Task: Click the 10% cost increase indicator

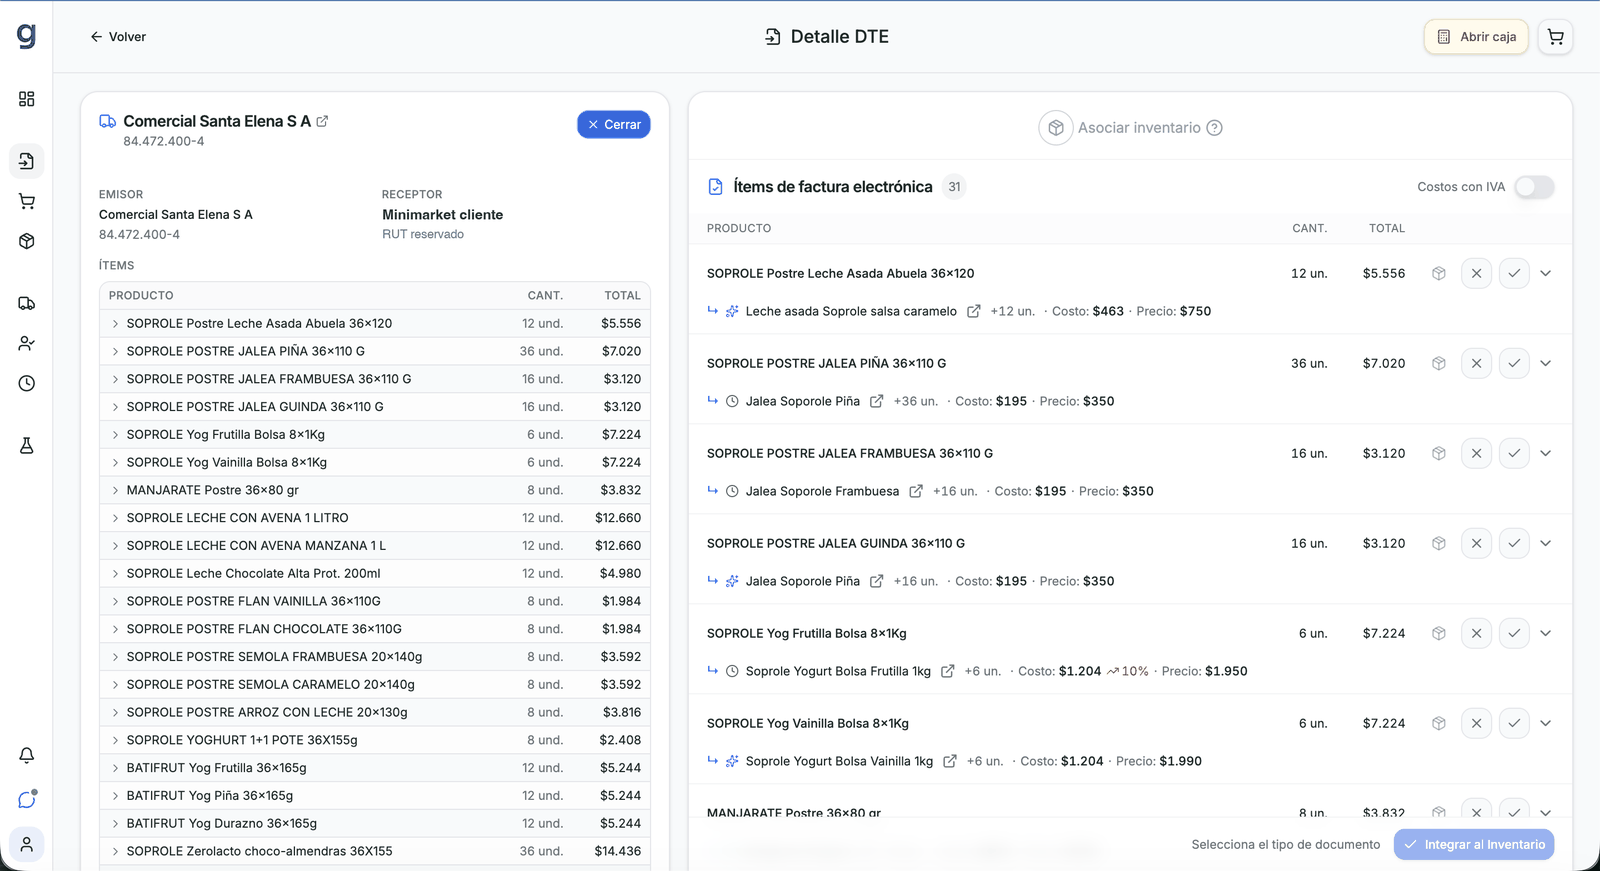Action: pyautogui.click(x=1128, y=671)
